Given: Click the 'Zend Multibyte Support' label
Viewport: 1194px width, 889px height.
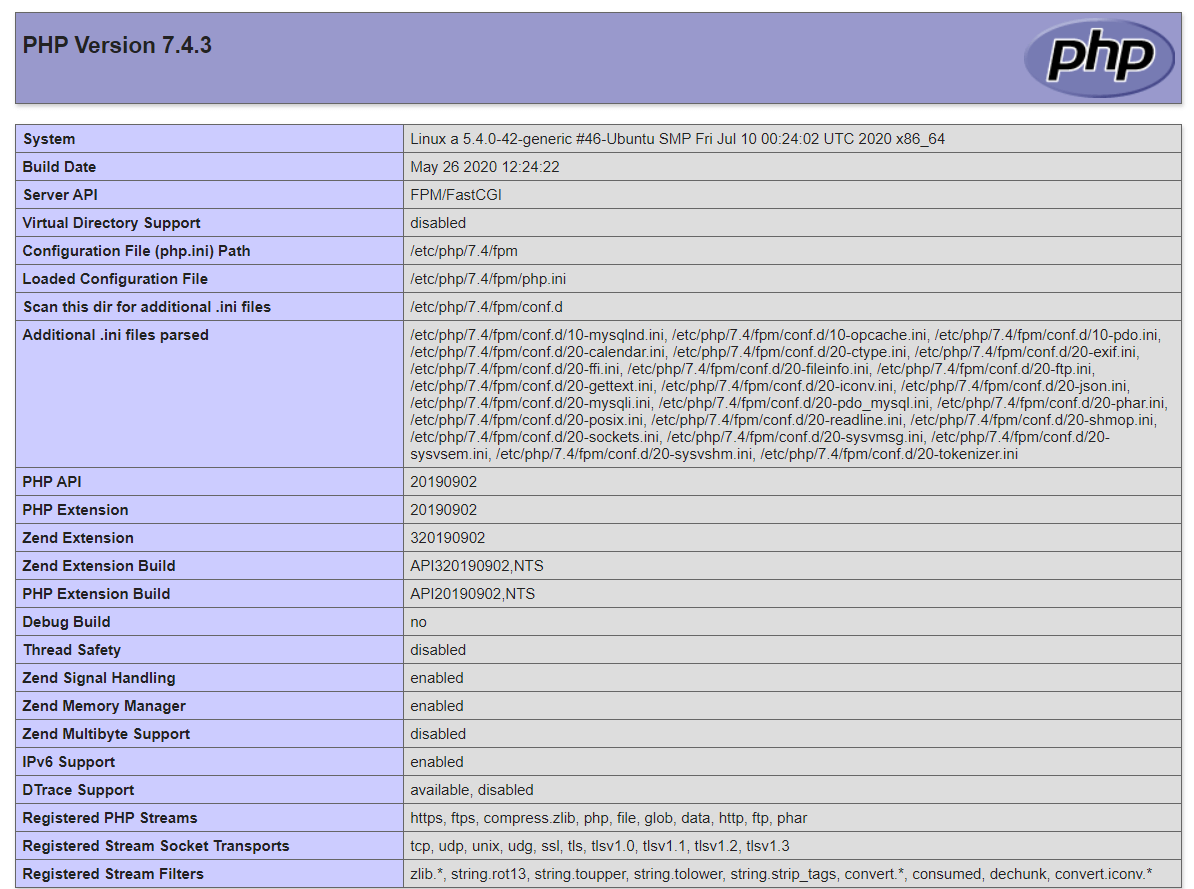Looking at the screenshot, I should point(107,734).
